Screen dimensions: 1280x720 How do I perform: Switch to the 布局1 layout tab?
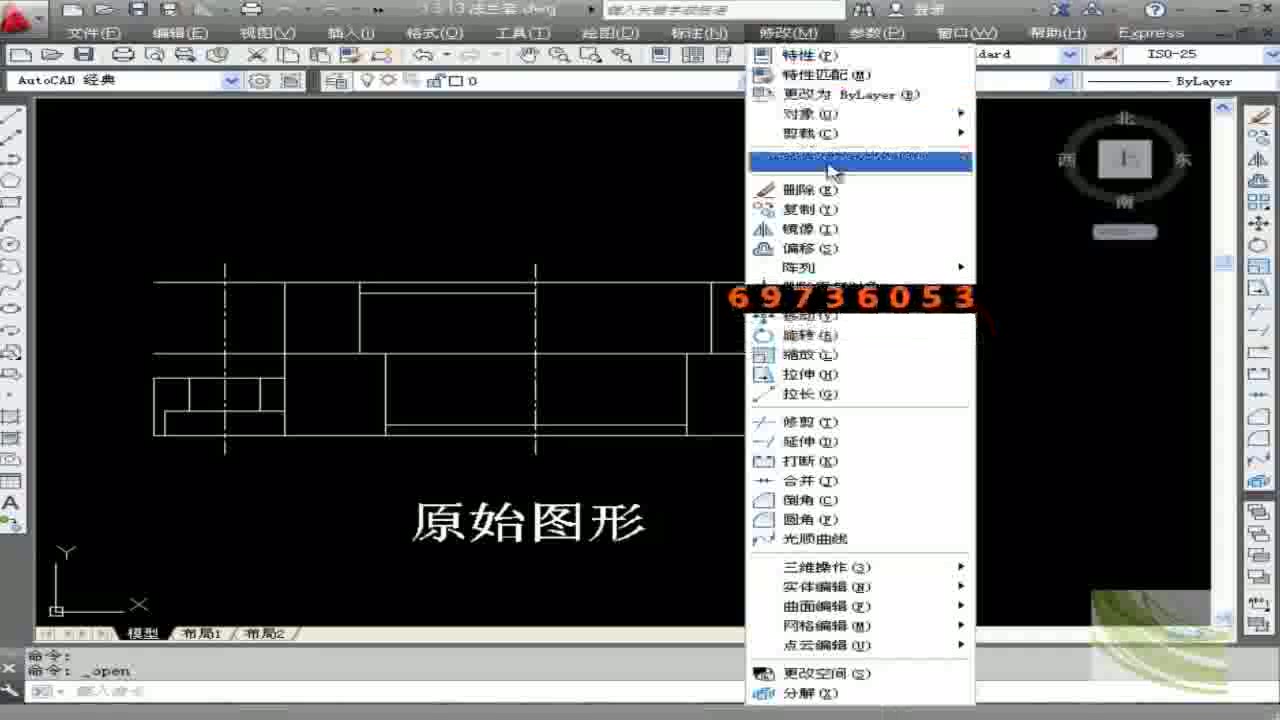198,633
